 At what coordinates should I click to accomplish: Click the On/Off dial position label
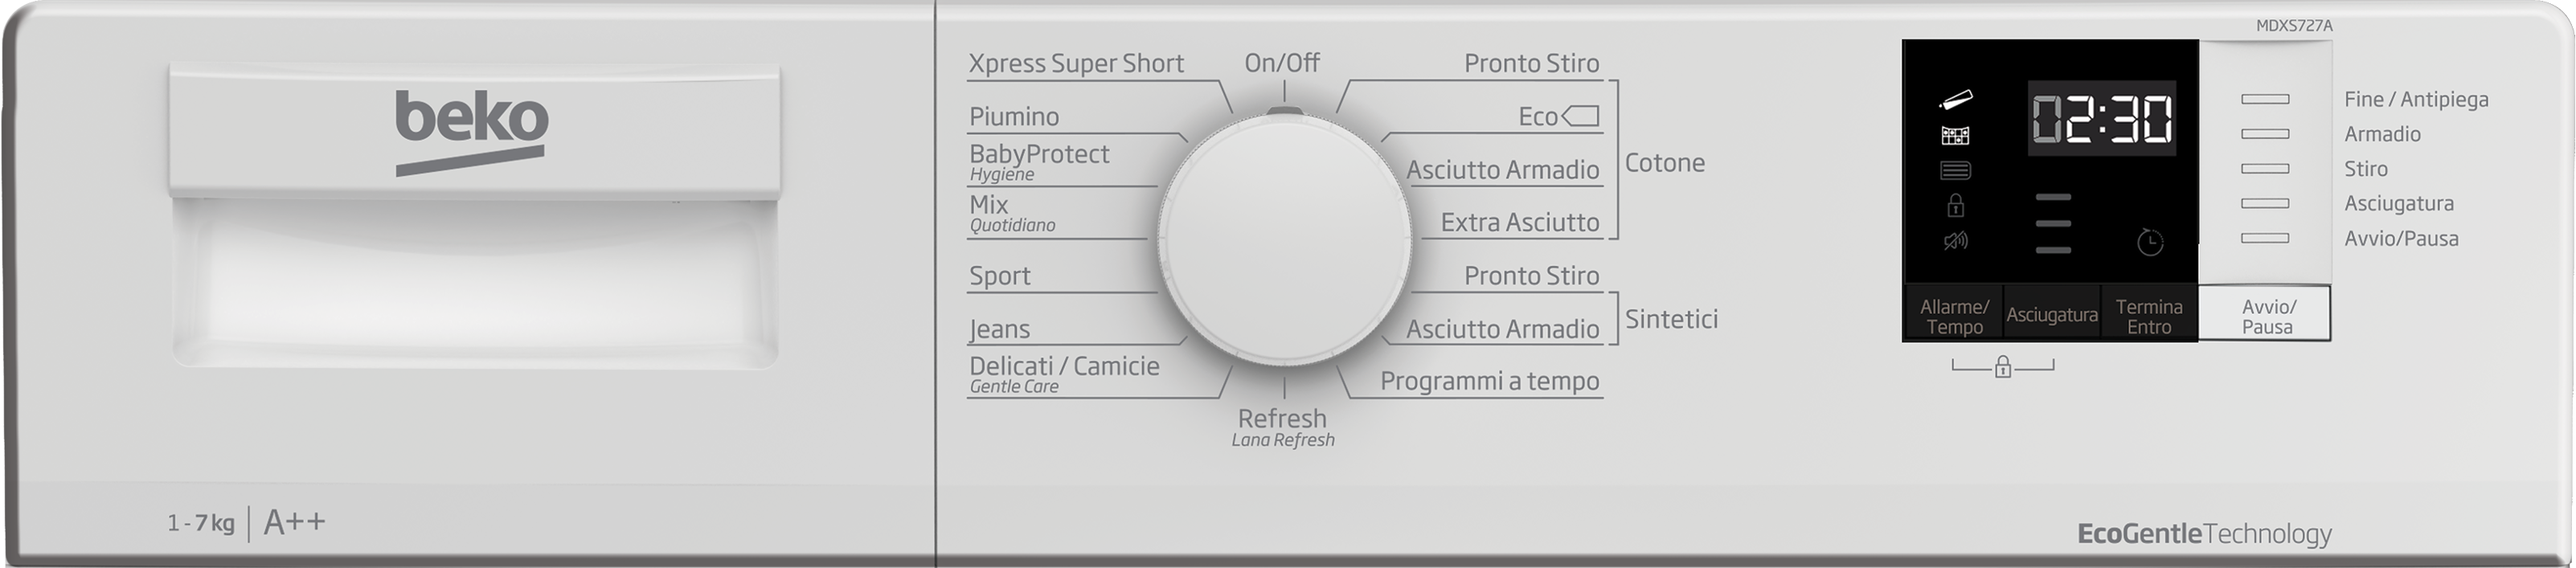(1281, 63)
